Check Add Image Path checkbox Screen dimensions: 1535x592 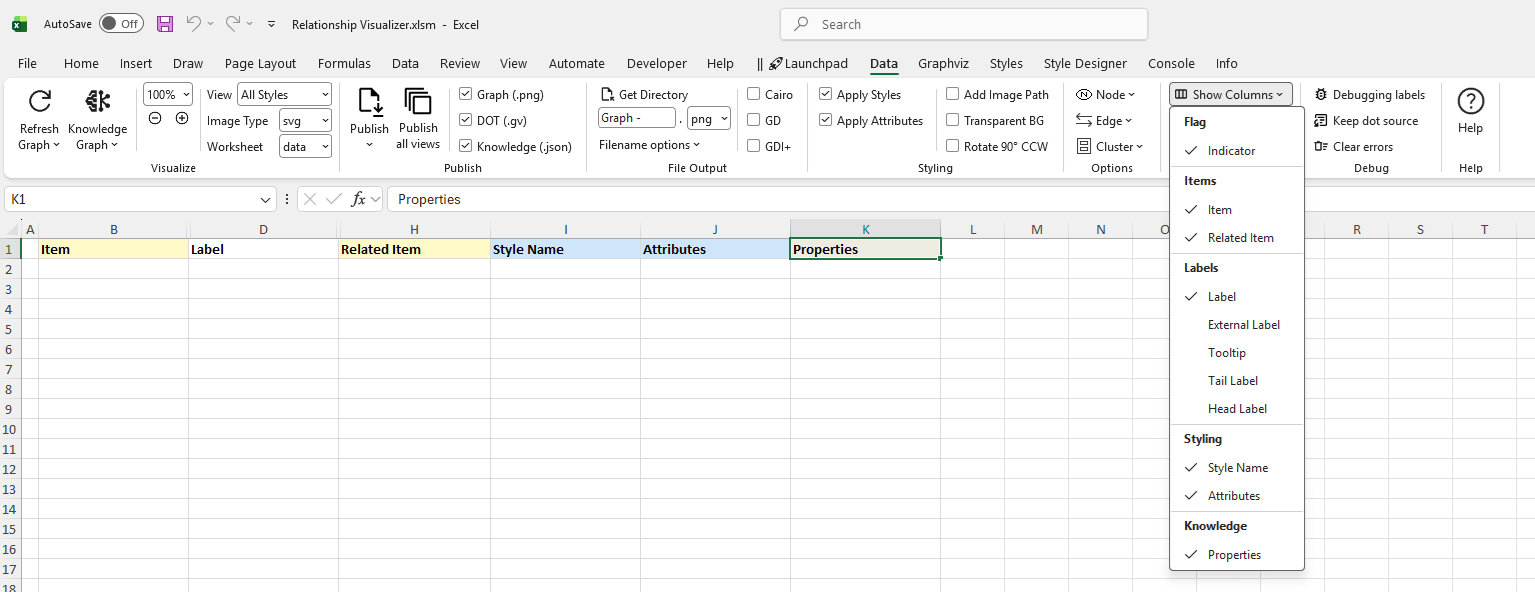point(953,95)
